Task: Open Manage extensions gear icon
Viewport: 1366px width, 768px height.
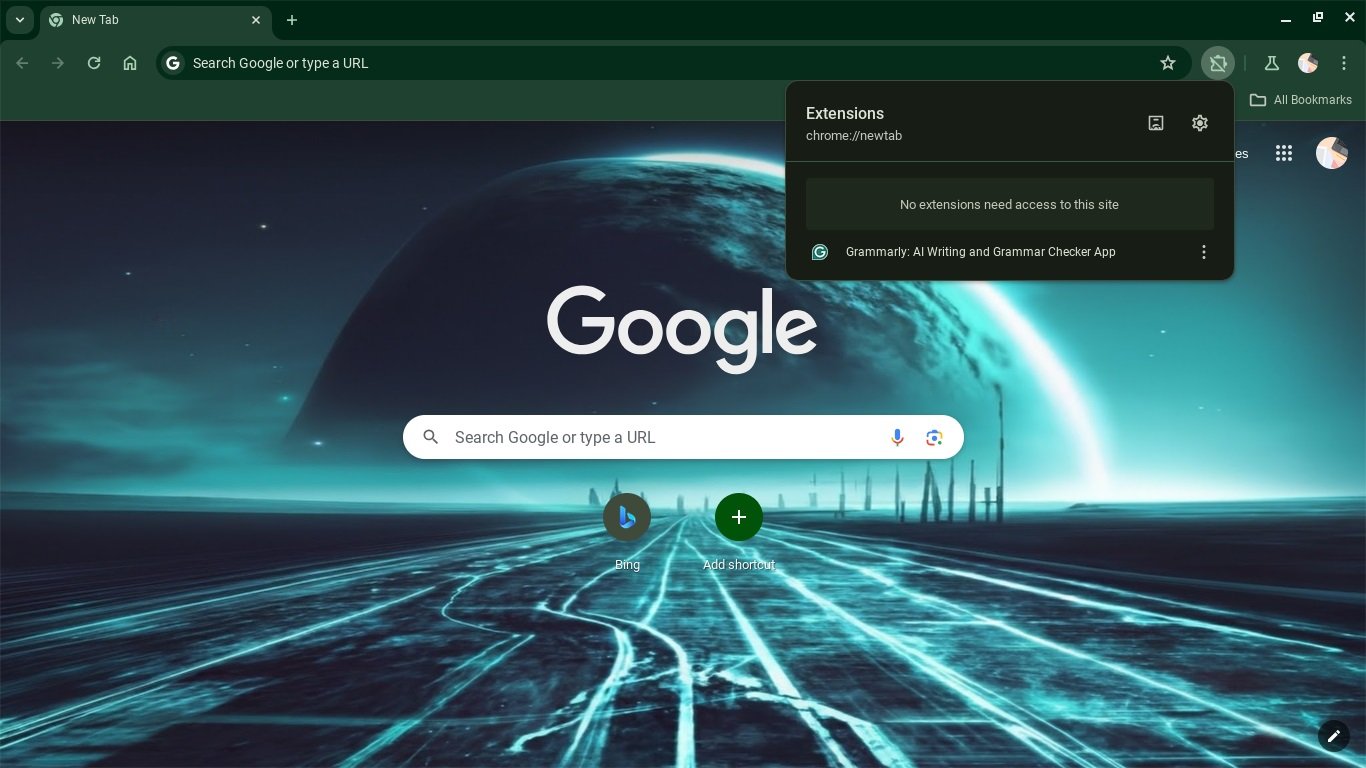Action: click(x=1200, y=123)
